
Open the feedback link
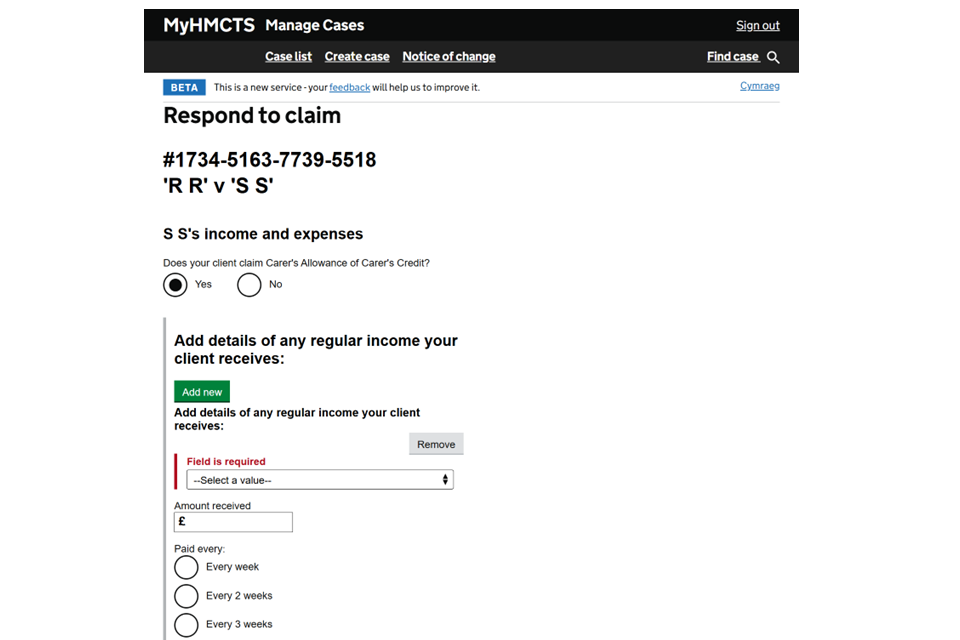coord(349,88)
